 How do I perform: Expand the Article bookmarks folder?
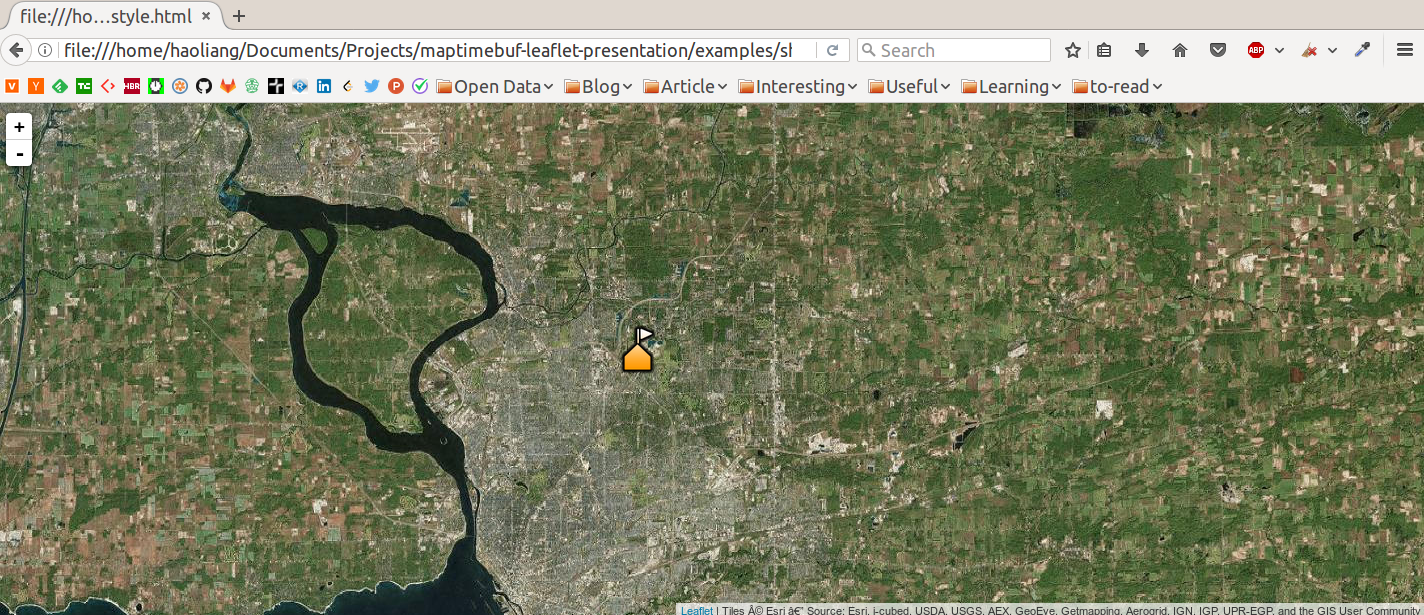pyautogui.click(x=685, y=87)
